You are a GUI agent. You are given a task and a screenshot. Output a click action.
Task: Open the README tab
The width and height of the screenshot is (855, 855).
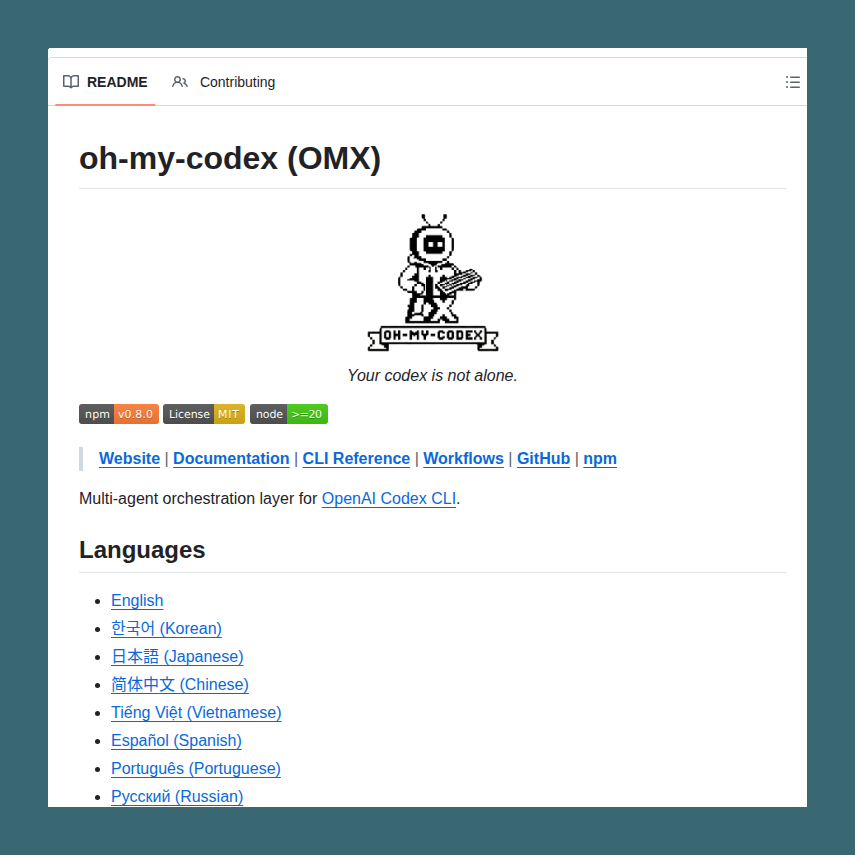pos(105,82)
